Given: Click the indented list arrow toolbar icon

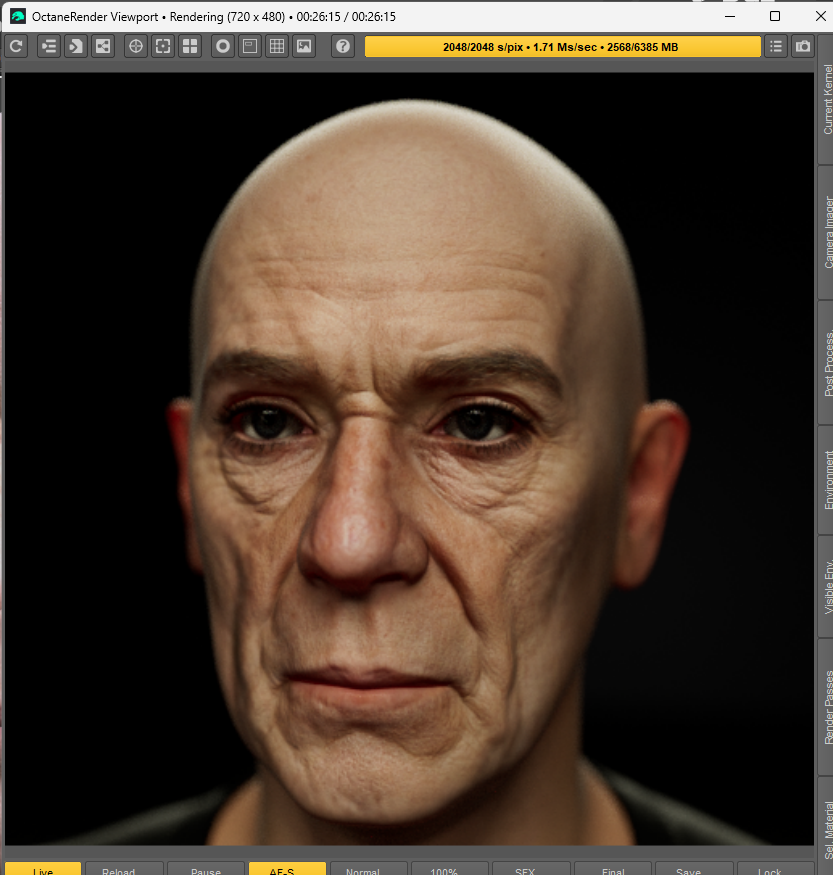Looking at the screenshot, I should tap(49, 46).
